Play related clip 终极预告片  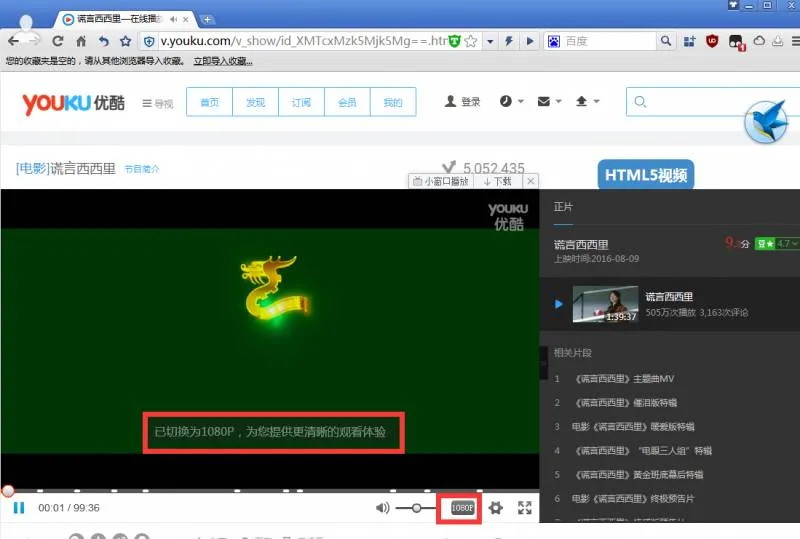(x=633, y=499)
